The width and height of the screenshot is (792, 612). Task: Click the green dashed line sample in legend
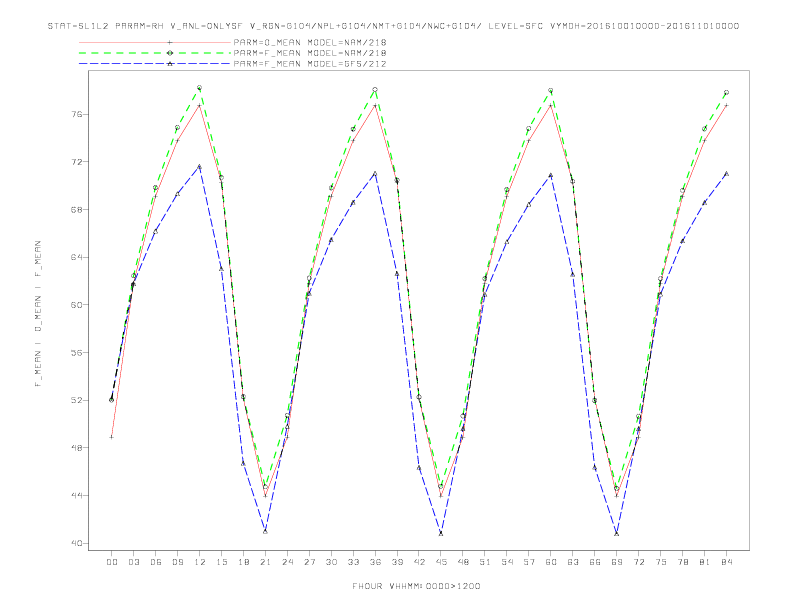pyautogui.click(x=155, y=53)
